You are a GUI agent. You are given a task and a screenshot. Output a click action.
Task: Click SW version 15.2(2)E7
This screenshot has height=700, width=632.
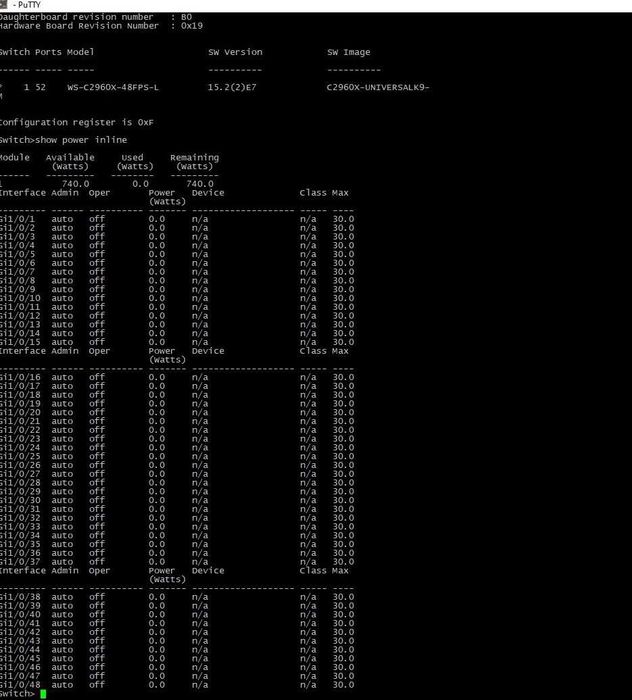(x=232, y=88)
